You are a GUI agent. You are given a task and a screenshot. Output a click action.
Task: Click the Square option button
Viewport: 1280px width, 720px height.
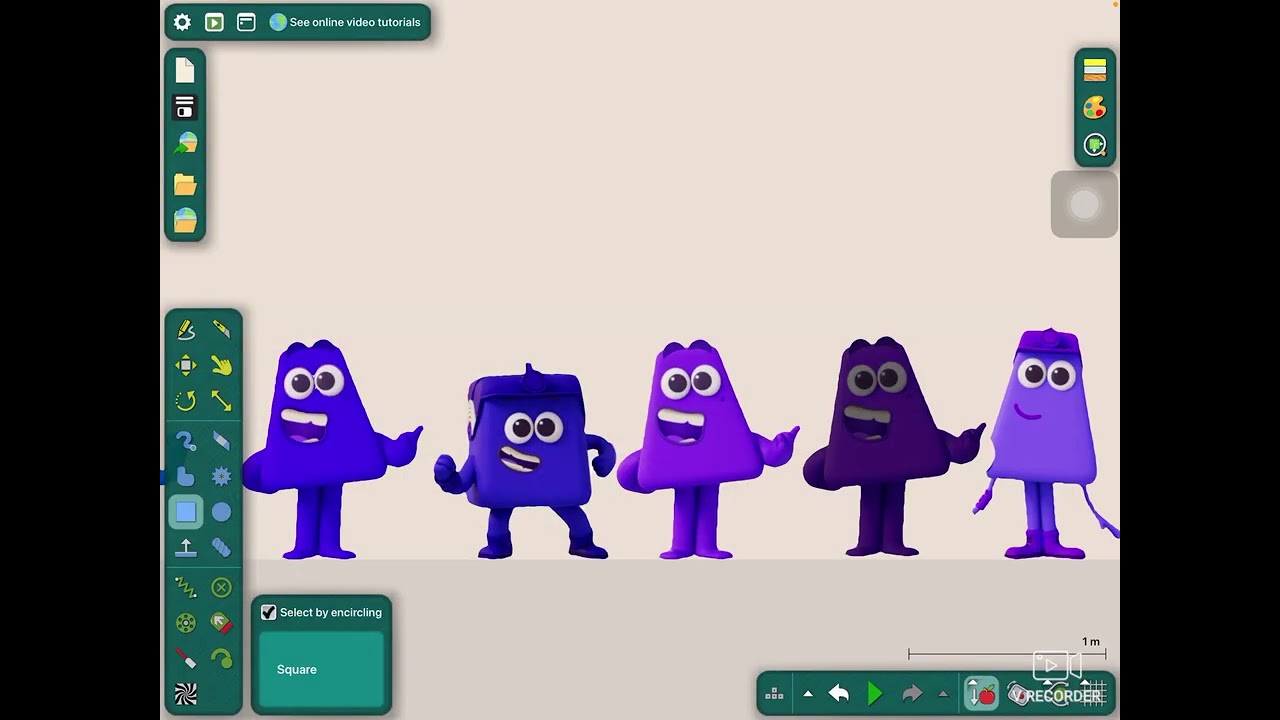322,669
